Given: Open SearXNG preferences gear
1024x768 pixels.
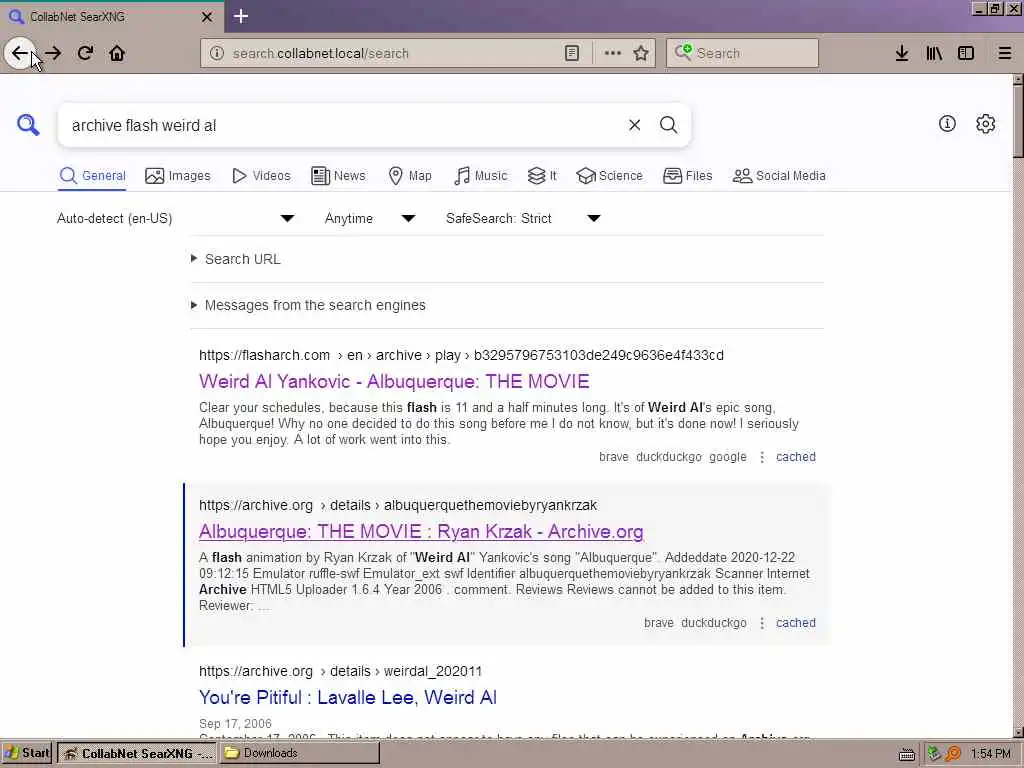Looking at the screenshot, I should tap(985, 123).
